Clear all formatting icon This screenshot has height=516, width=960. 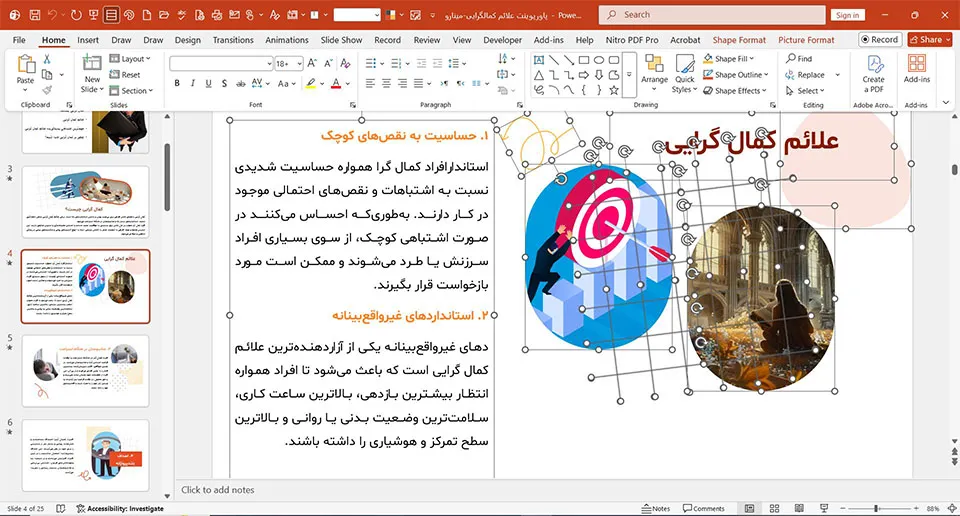coord(345,63)
